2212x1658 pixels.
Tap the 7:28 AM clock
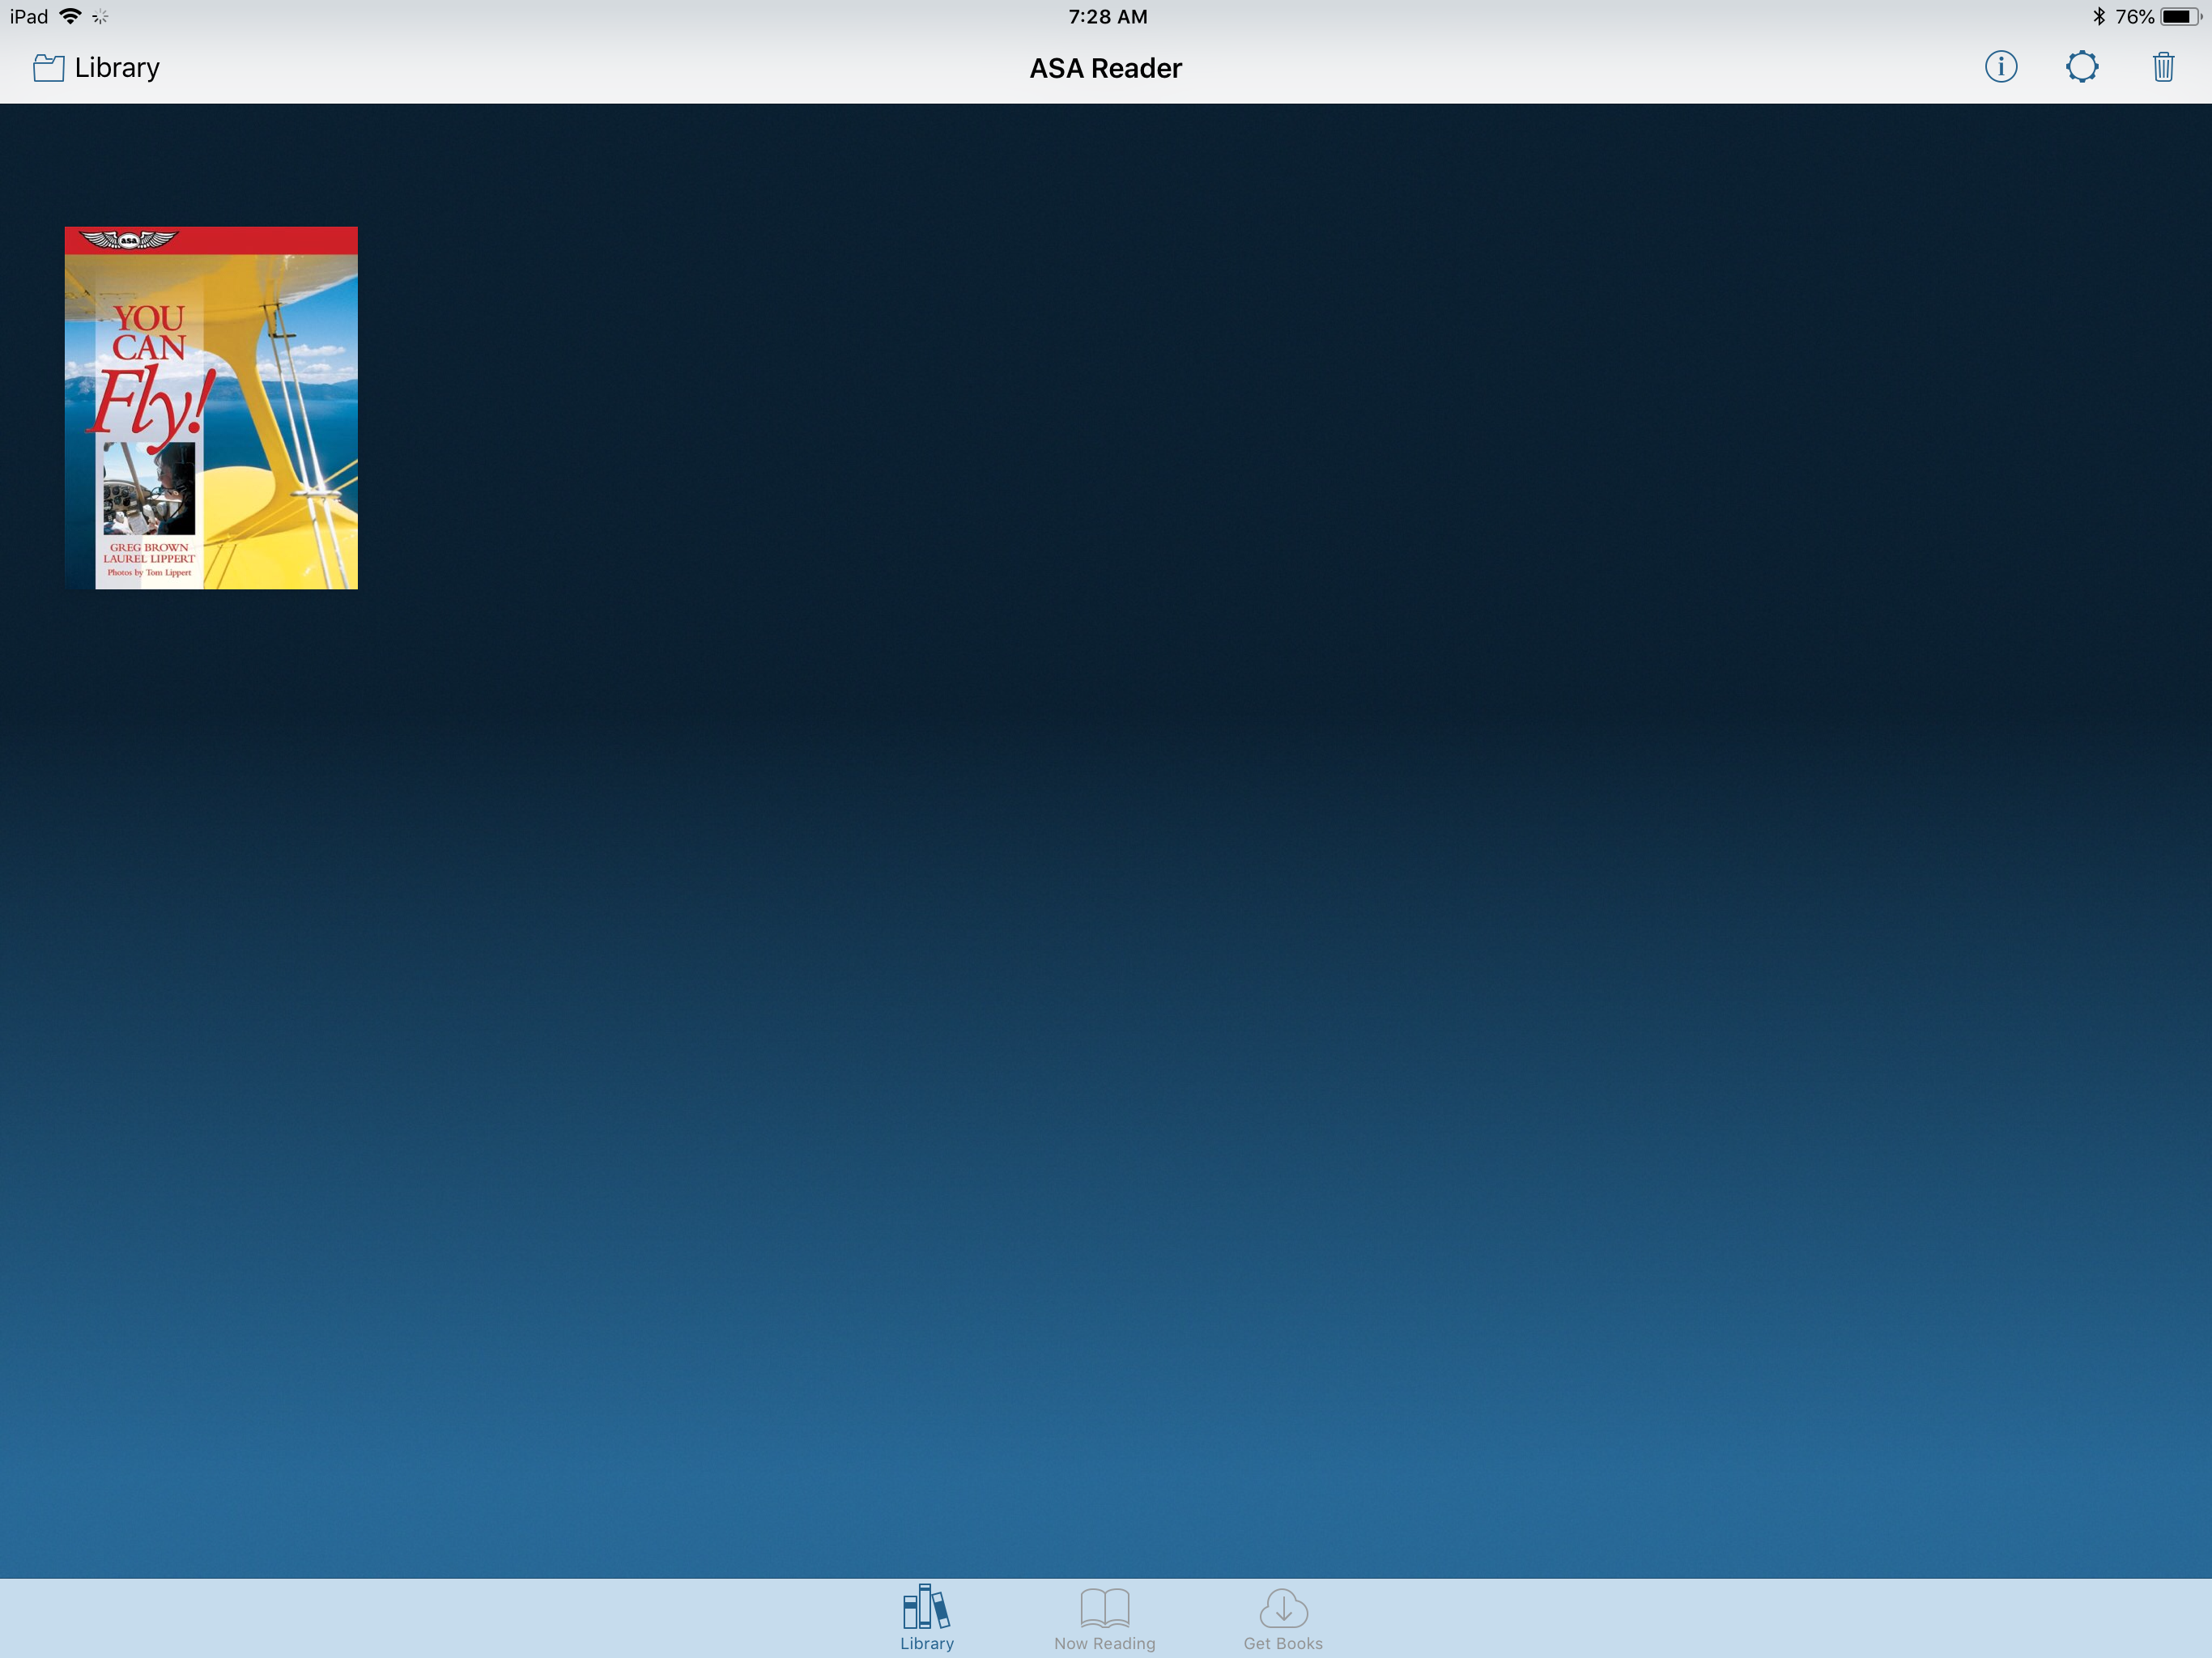(1107, 16)
